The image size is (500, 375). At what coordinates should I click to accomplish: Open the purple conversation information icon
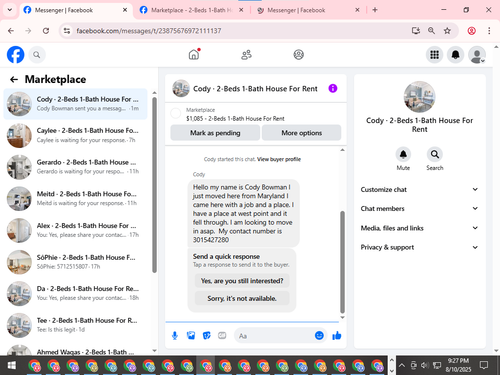point(333,88)
